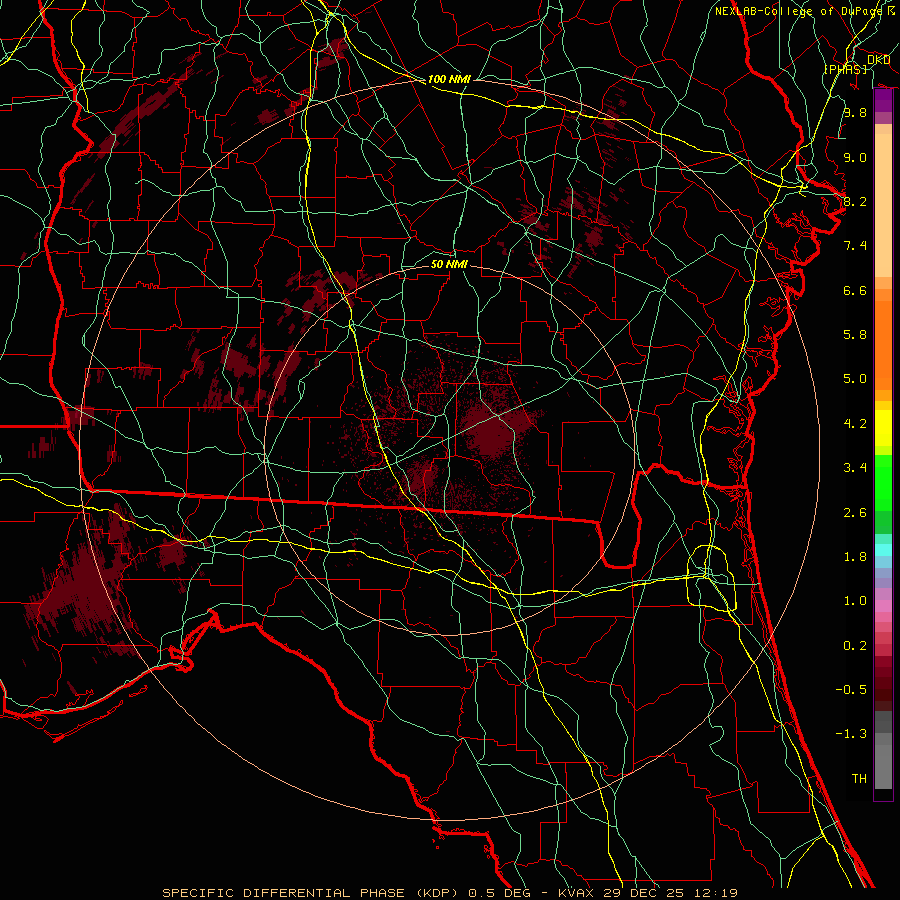Click the 8.2 value on the scale
The height and width of the screenshot is (900, 900).
point(855,201)
